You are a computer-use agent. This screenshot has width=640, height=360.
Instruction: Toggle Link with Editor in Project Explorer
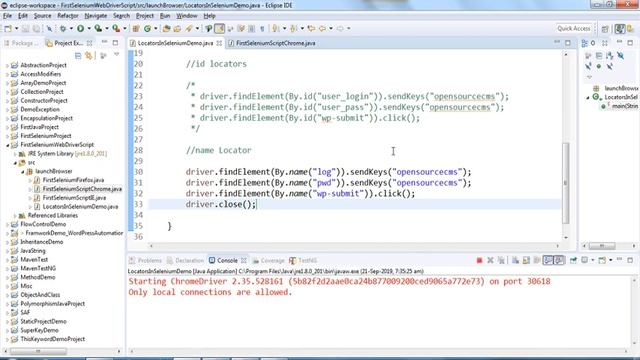coord(89,56)
